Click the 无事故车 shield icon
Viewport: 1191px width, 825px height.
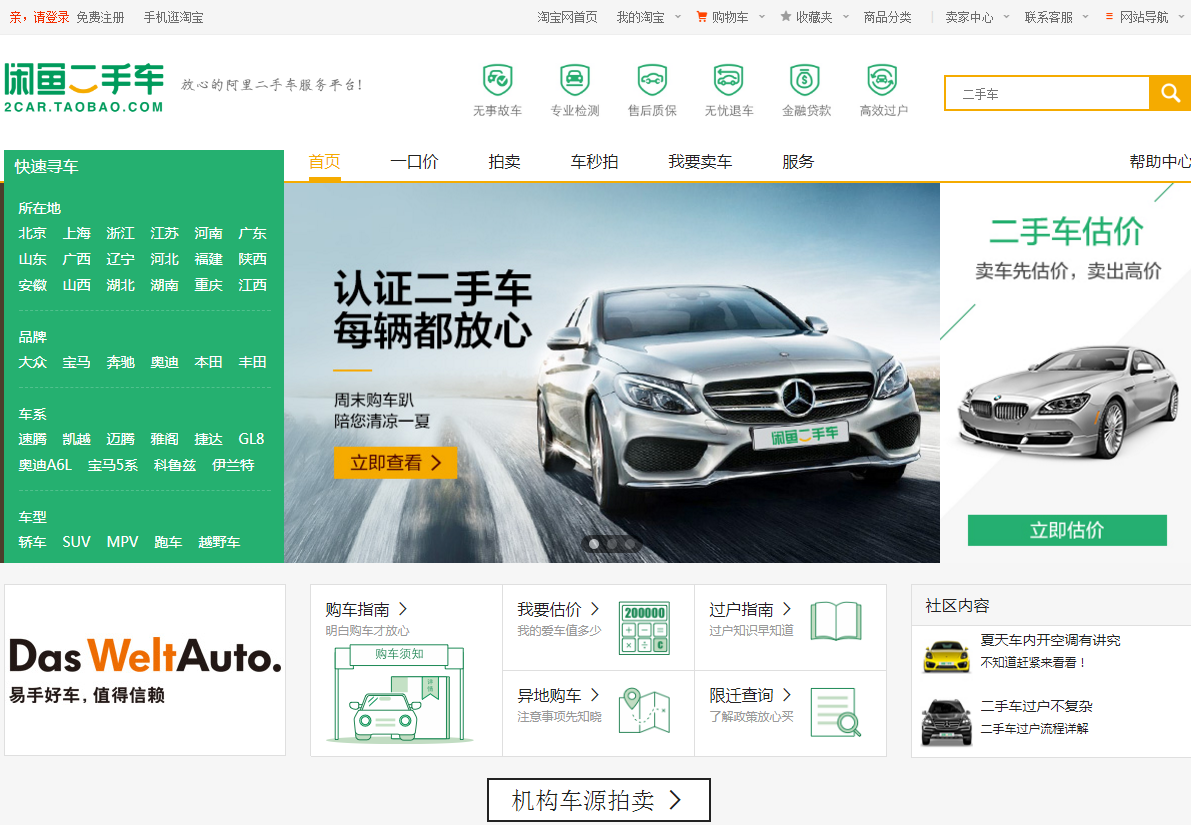497,79
